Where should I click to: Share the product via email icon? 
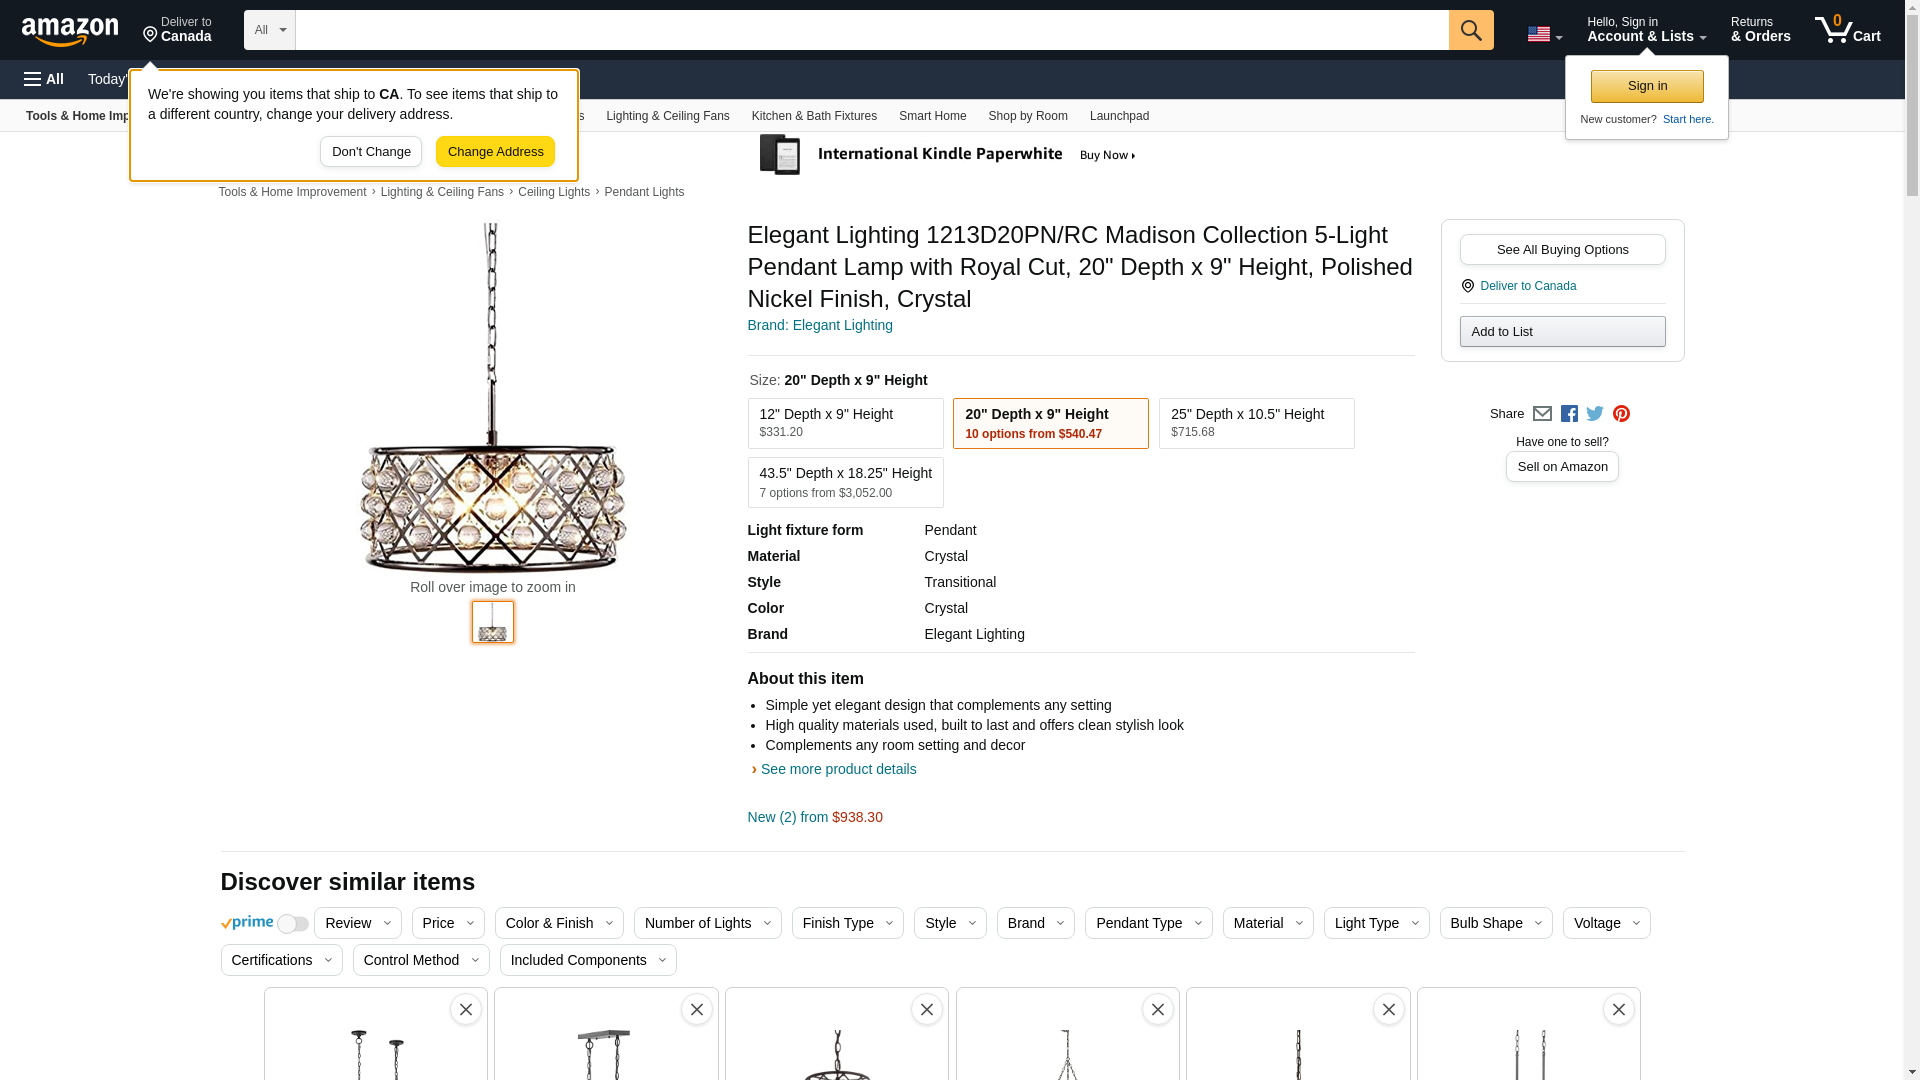pyautogui.click(x=1542, y=414)
